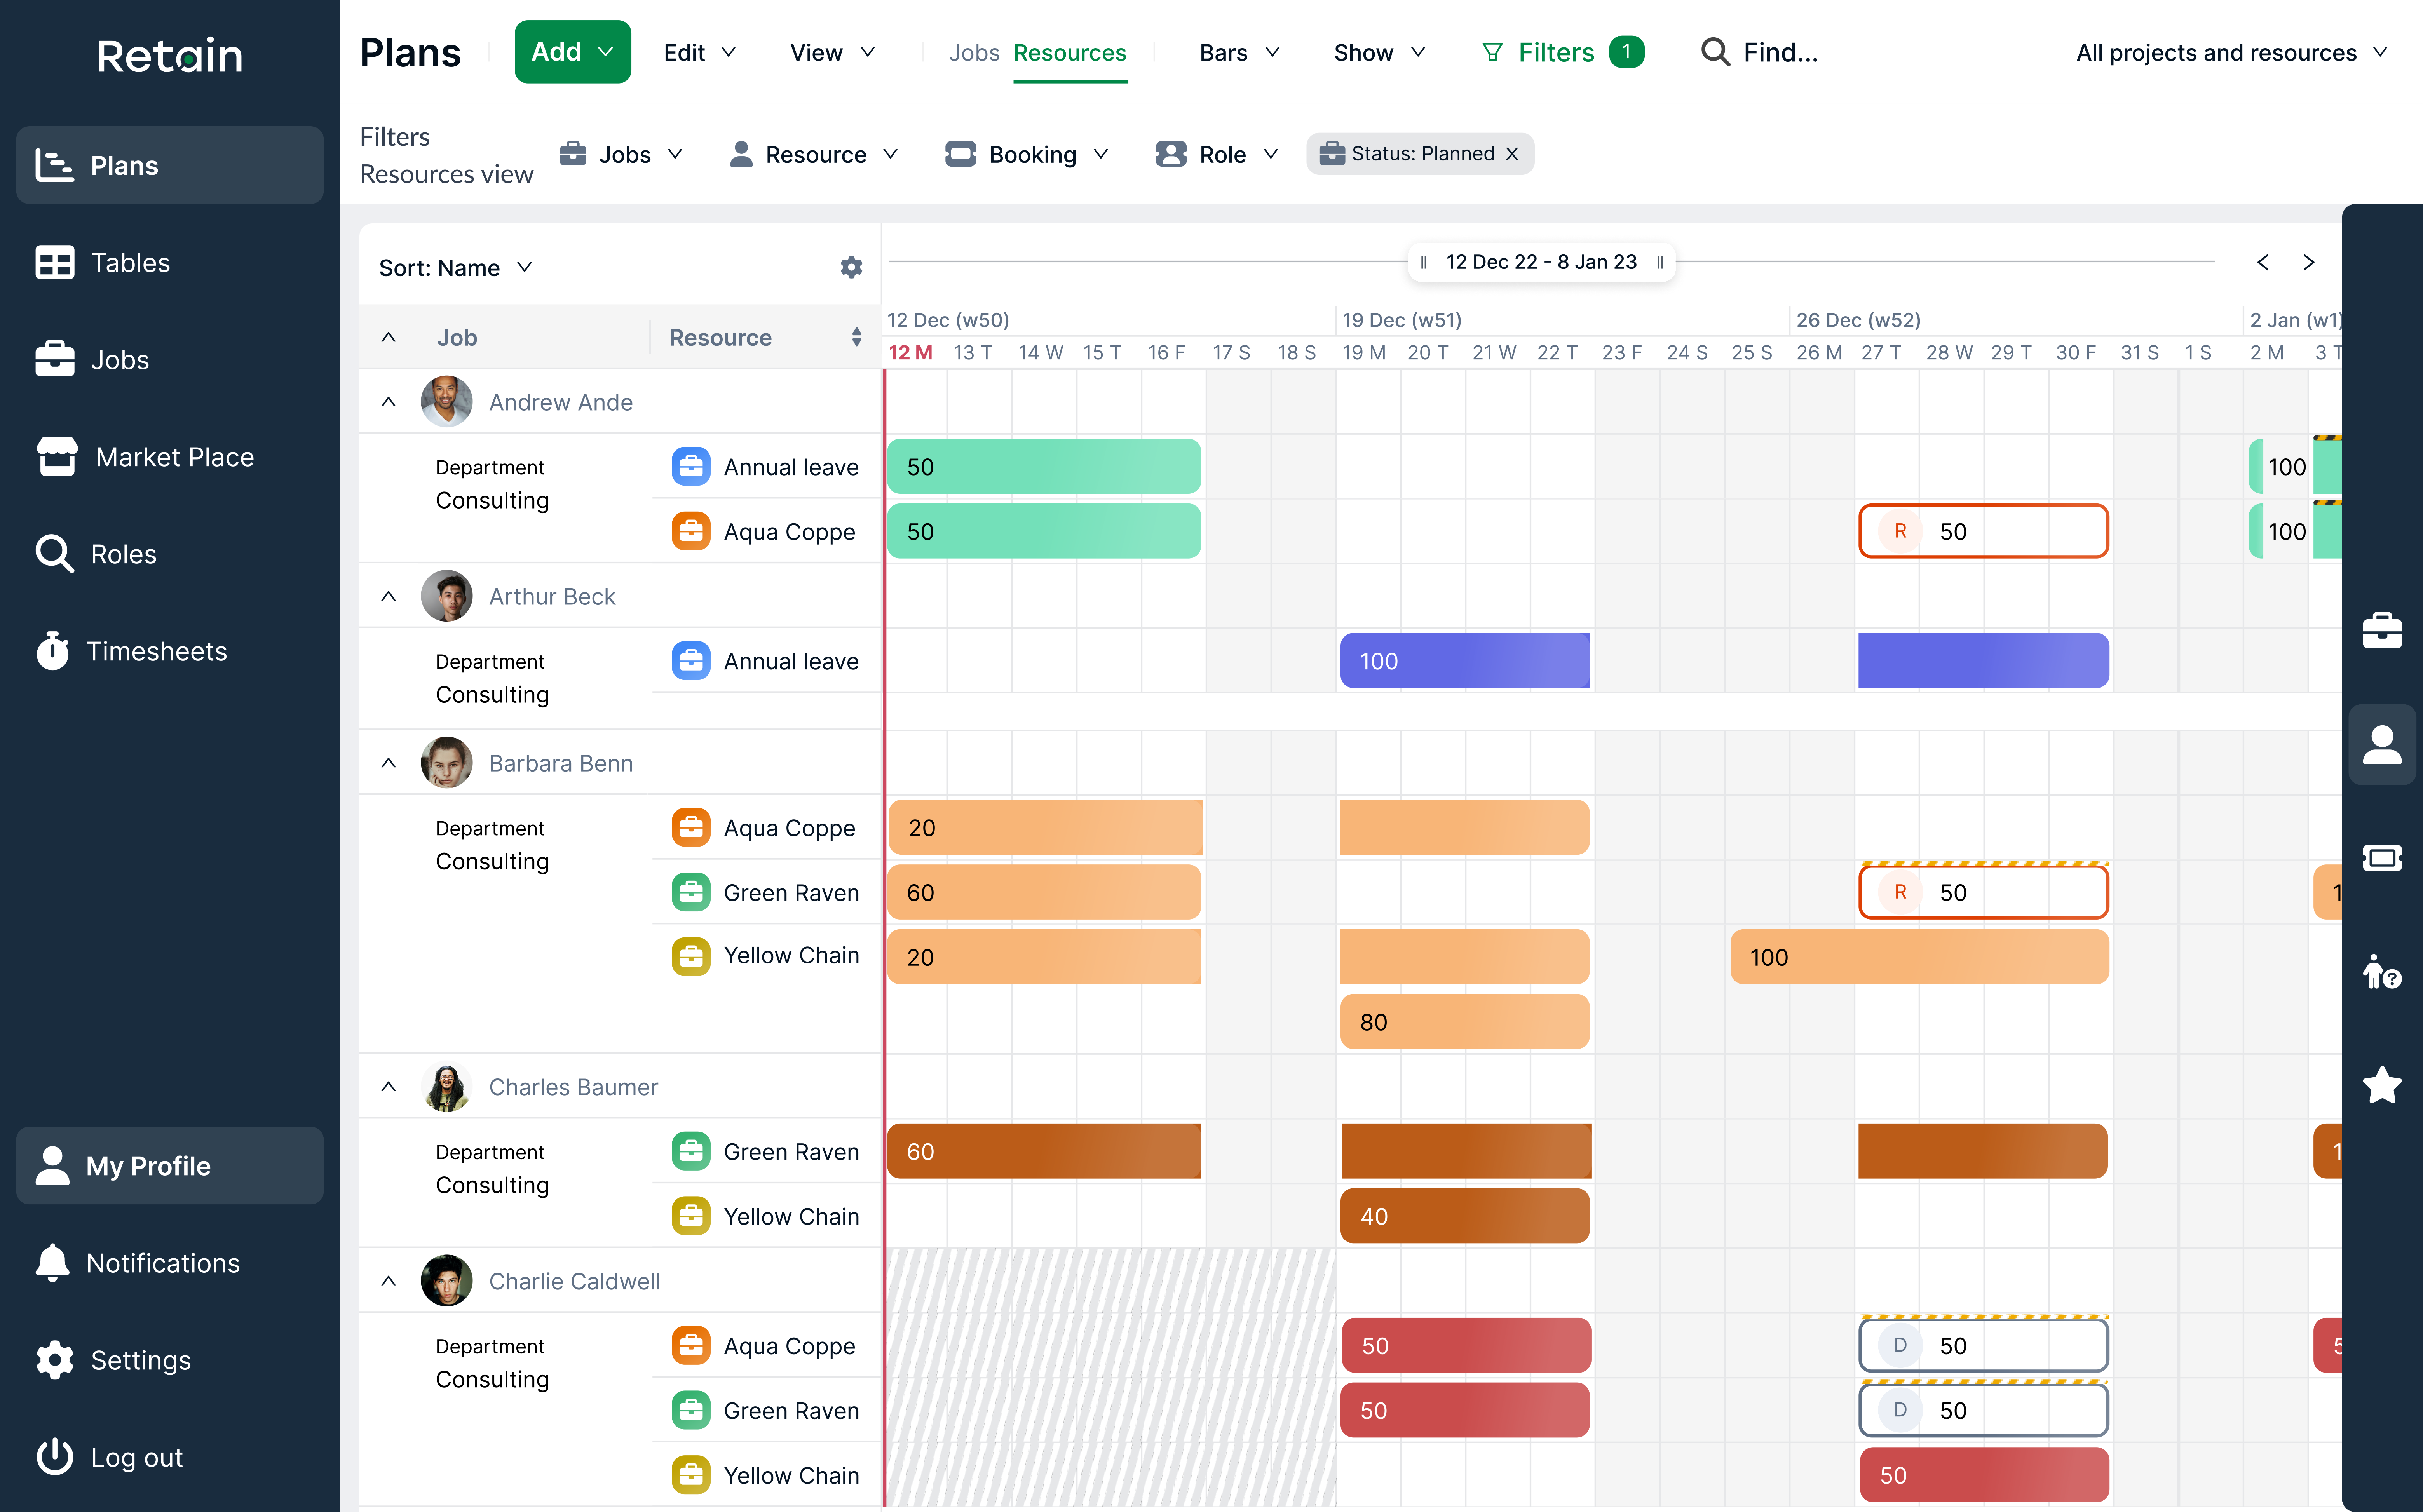
Task: Open the All projects and resources selector
Action: [x=2232, y=52]
